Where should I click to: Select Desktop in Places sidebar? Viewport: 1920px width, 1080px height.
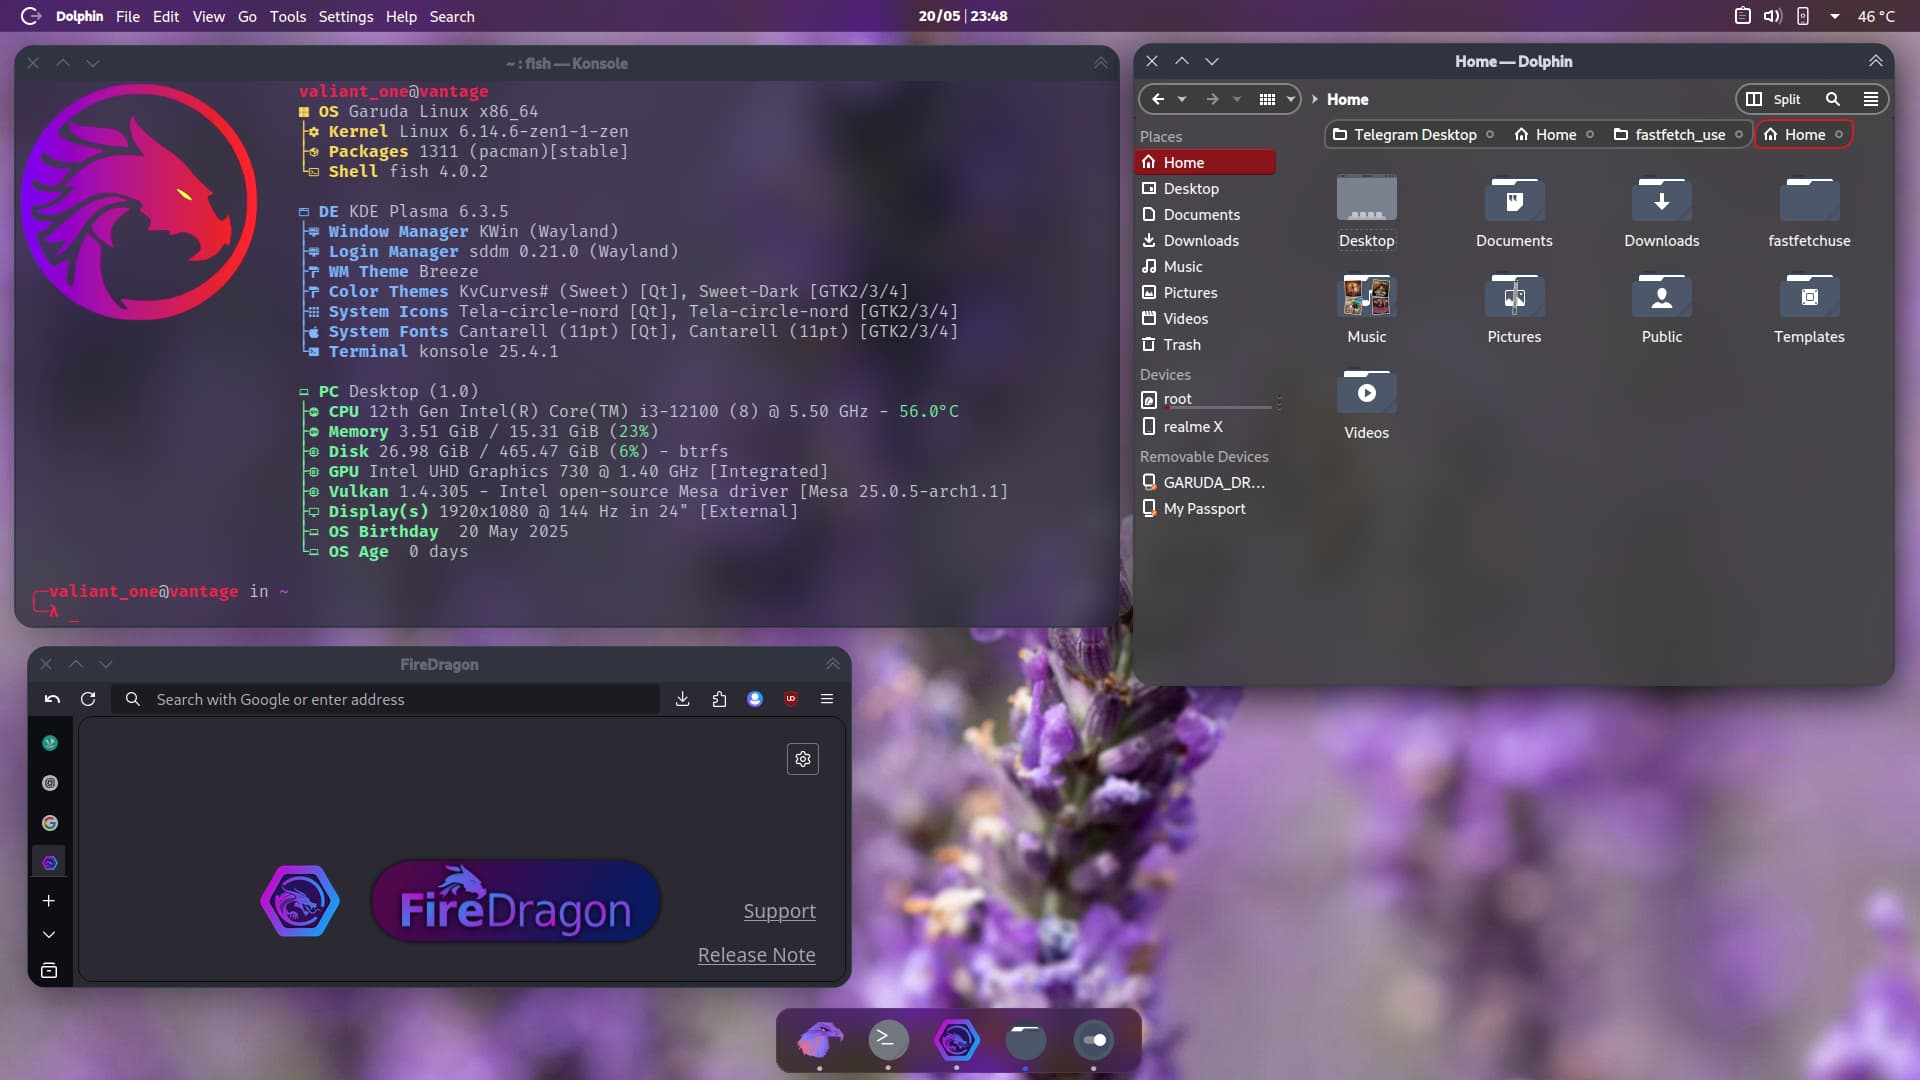(1205, 188)
